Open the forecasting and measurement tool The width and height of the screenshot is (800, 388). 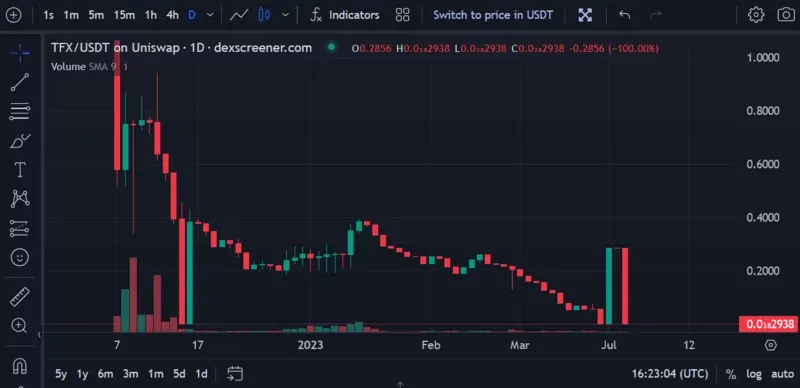(x=20, y=228)
